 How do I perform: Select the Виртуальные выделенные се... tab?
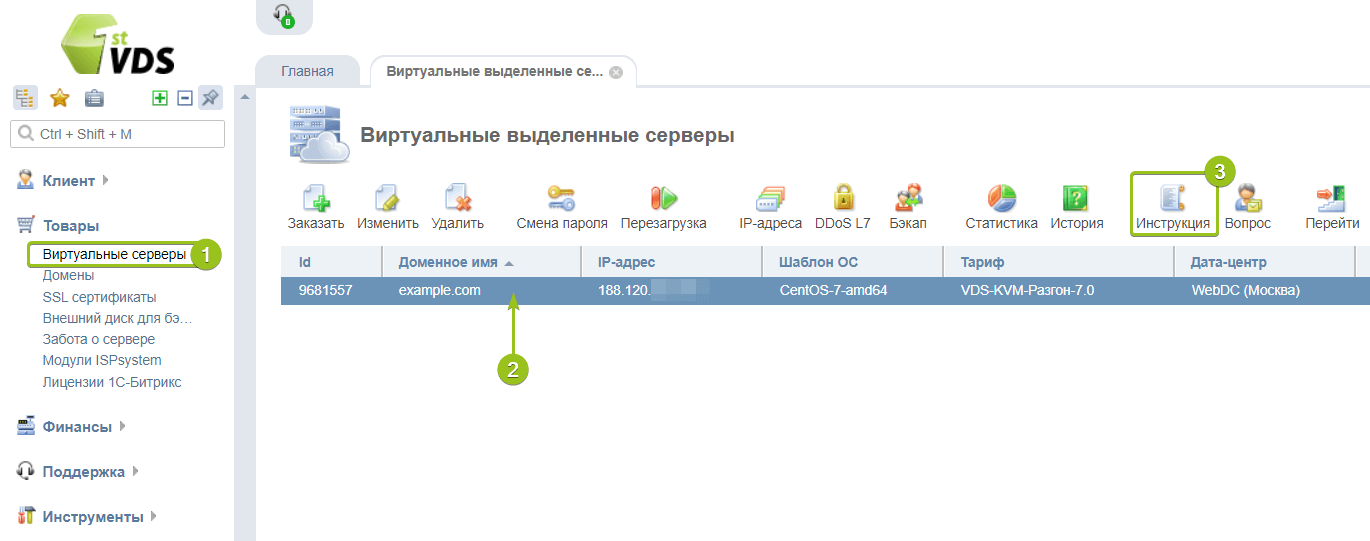(x=495, y=72)
